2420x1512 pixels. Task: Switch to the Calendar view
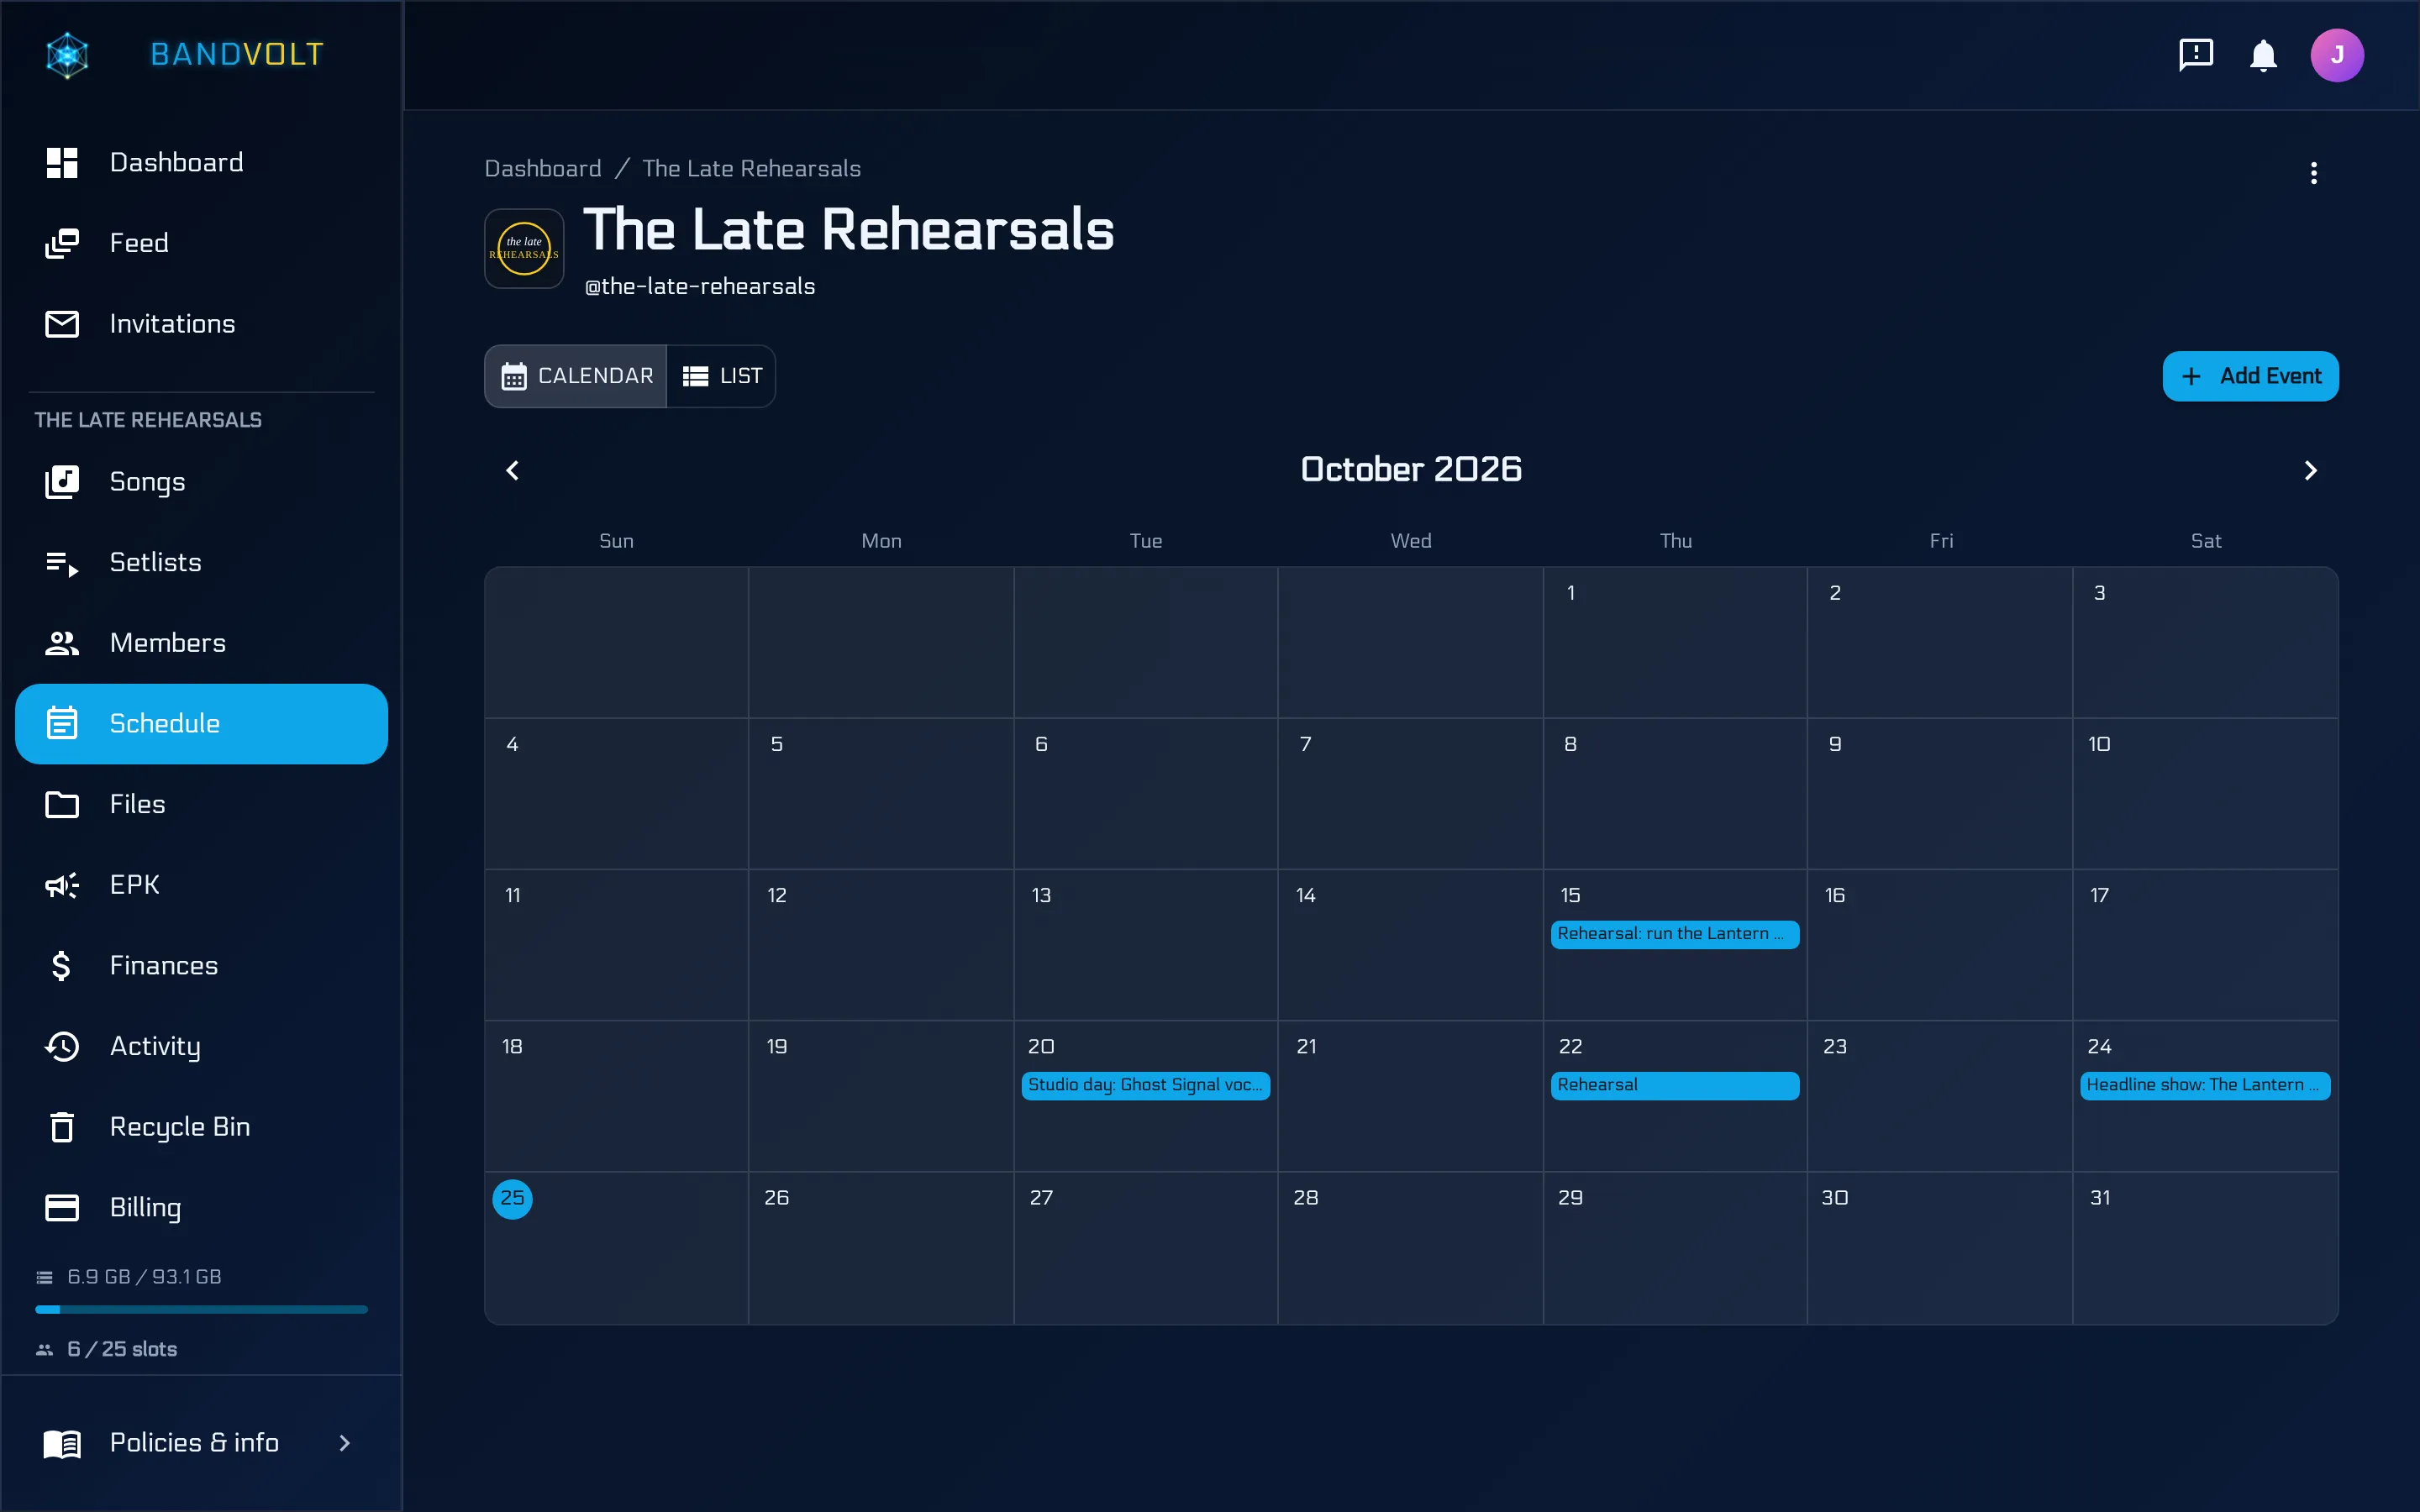click(576, 376)
